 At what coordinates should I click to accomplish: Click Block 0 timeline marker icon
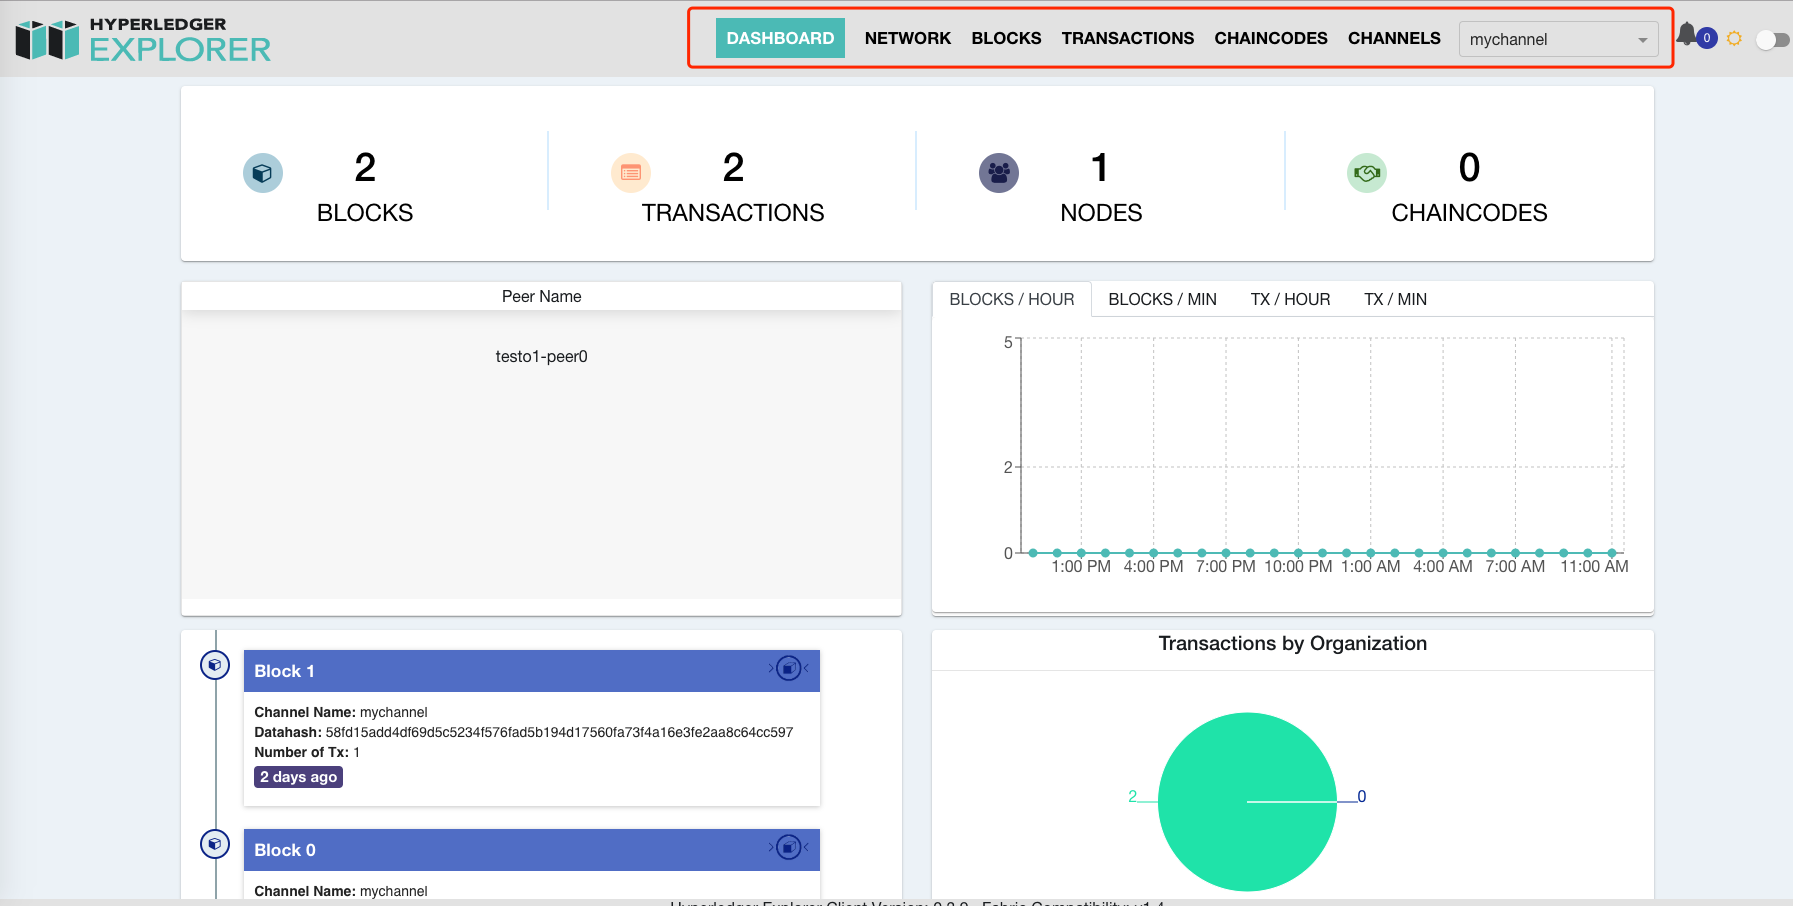215,844
